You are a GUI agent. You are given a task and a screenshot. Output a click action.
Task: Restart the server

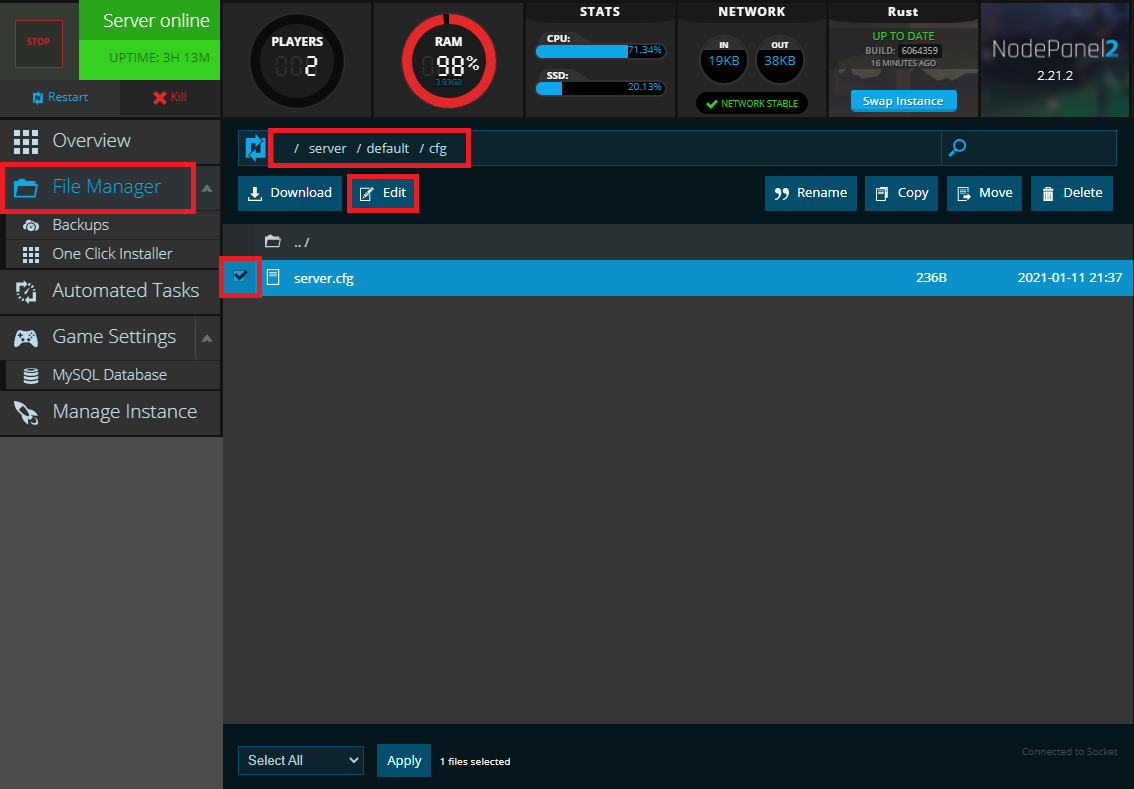coord(60,97)
